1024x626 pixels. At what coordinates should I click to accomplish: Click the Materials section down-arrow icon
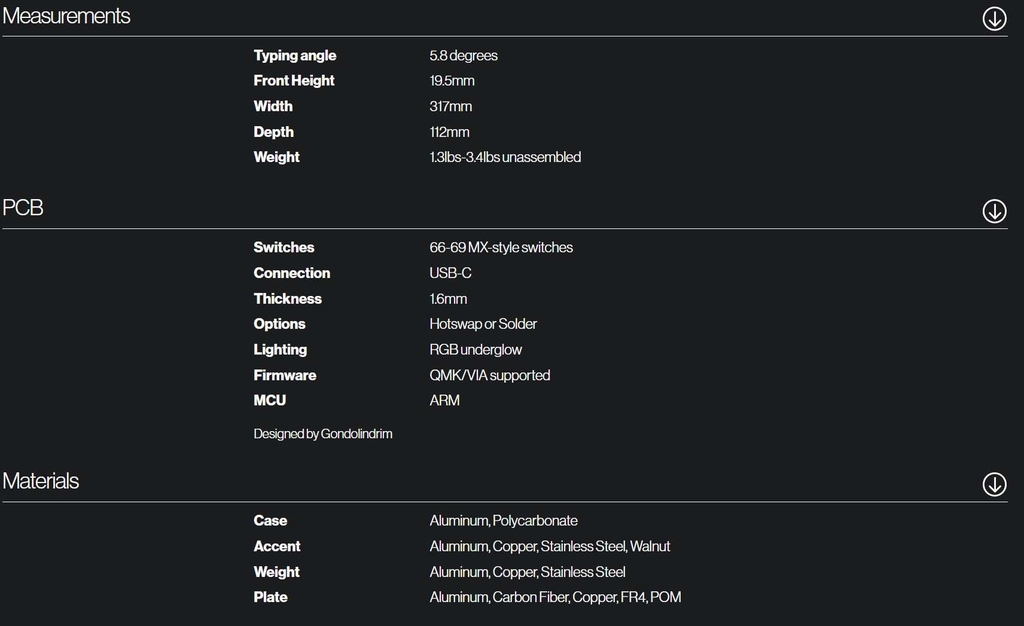coord(994,484)
